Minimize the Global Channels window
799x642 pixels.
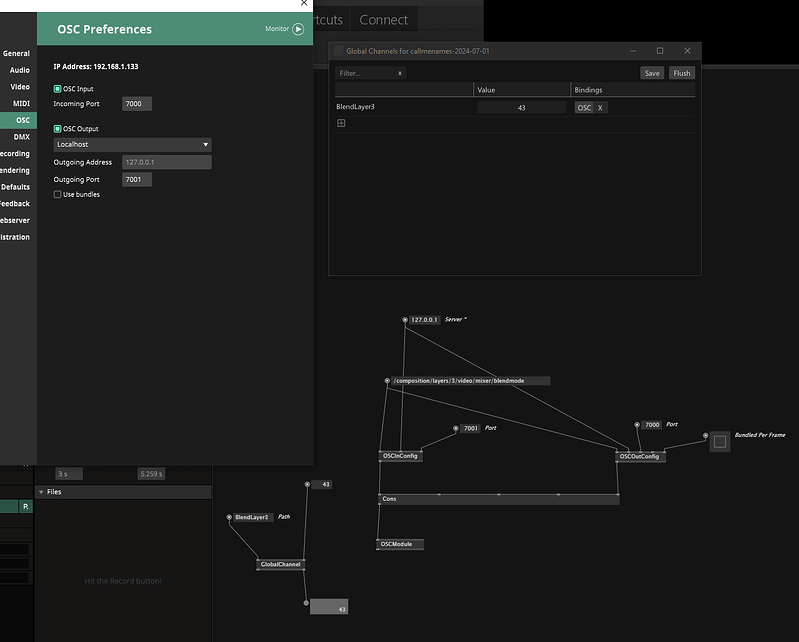(633, 50)
